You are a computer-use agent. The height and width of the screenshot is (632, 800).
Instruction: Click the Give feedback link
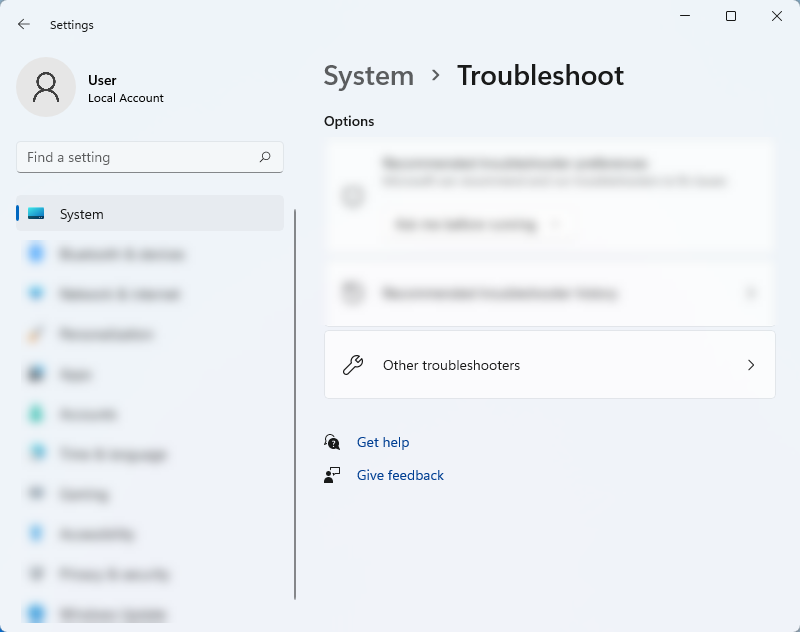(400, 475)
